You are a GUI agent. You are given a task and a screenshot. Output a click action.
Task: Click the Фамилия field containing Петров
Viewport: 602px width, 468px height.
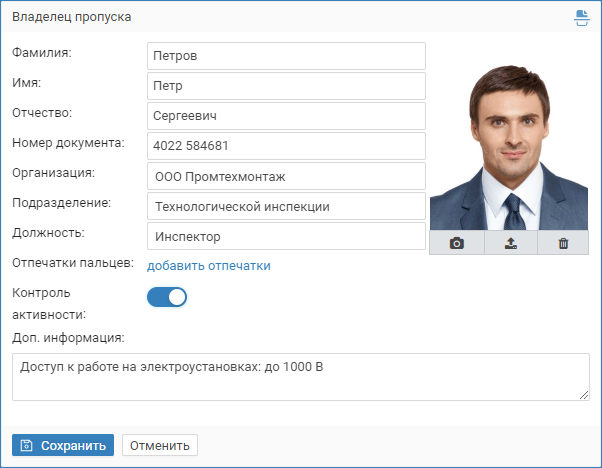(285, 56)
